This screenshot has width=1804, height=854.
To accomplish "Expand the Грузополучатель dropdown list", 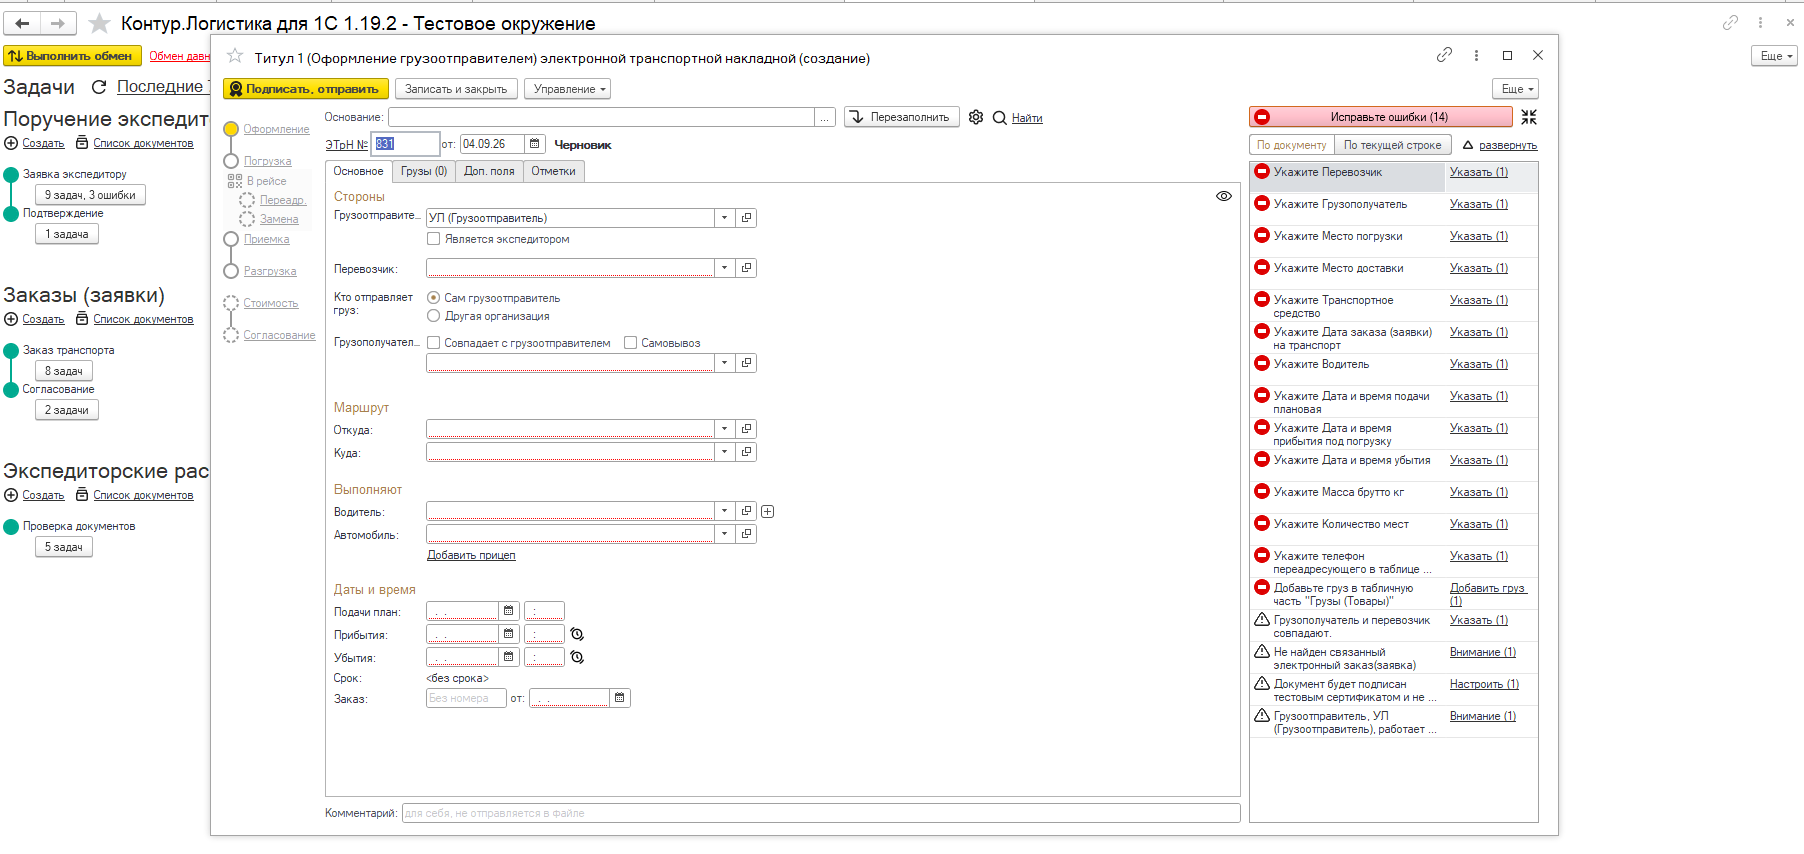I will [x=724, y=363].
